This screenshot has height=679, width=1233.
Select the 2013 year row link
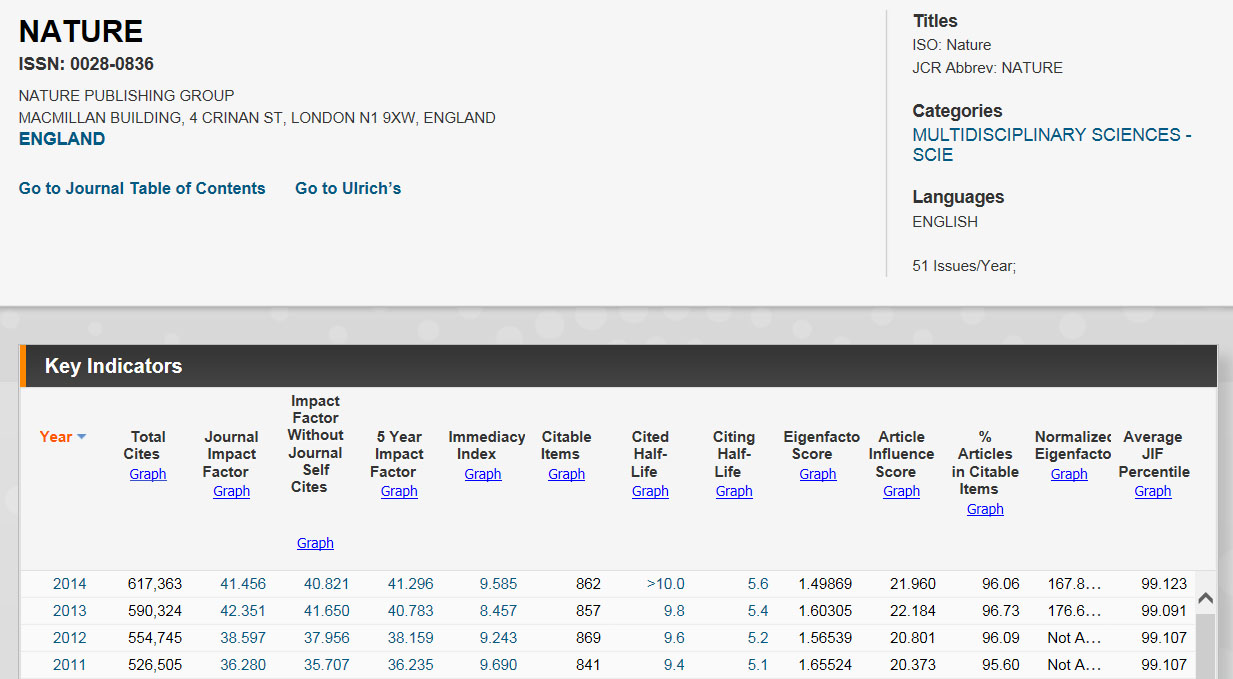[70, 611]
